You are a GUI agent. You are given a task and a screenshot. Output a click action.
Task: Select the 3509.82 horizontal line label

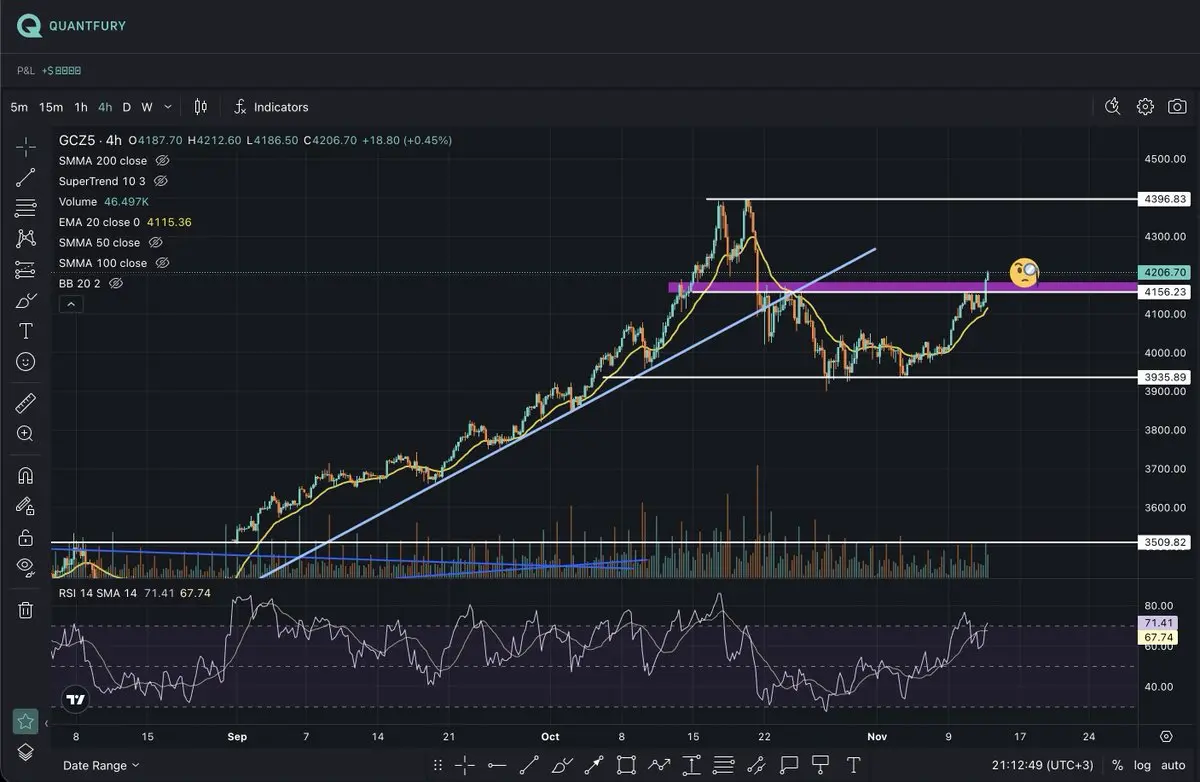[x=1164, y=543]
